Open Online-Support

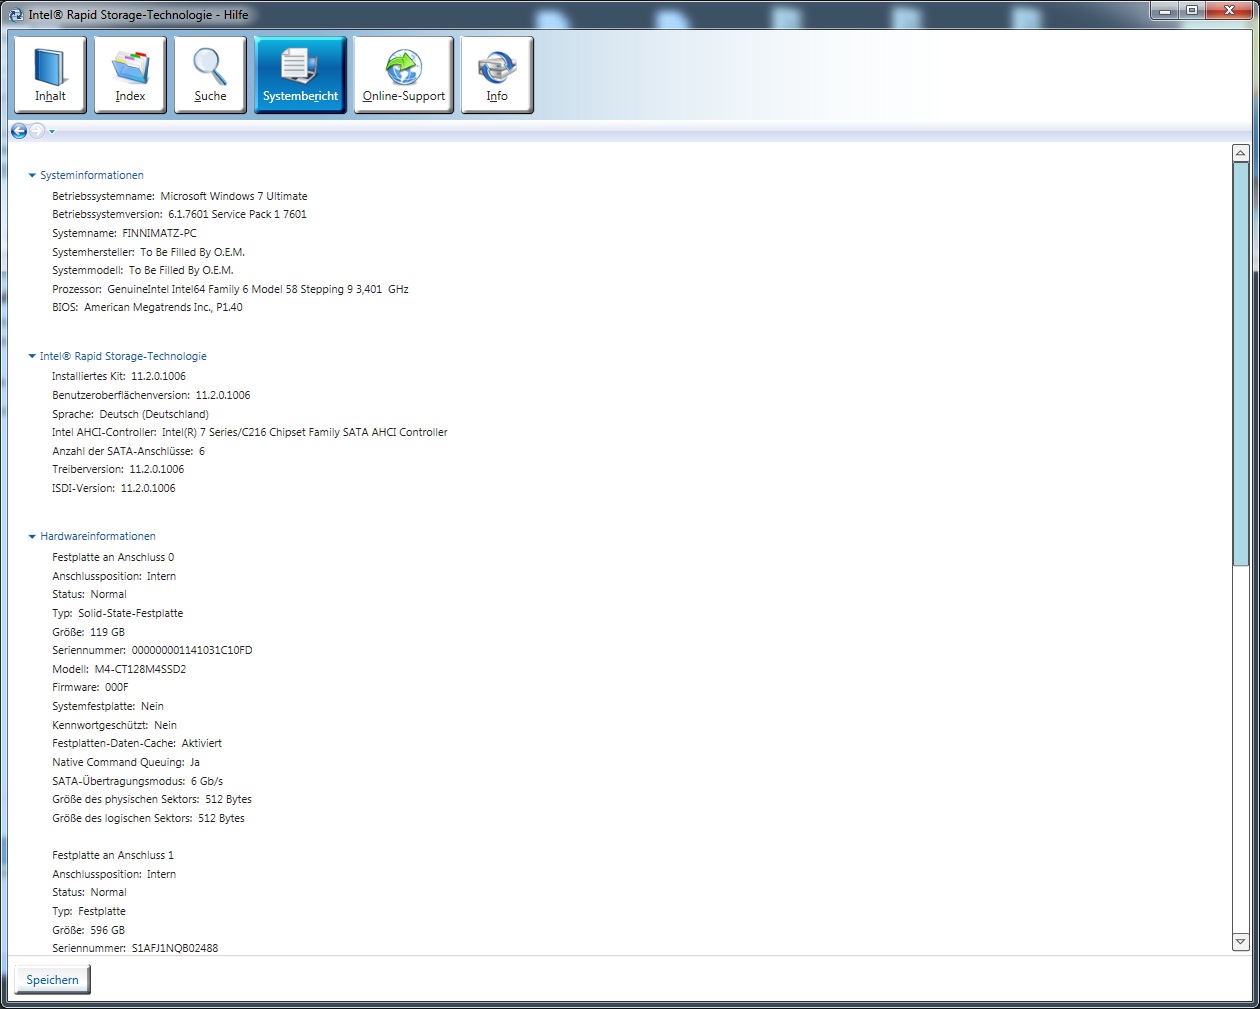click(403, 75)
